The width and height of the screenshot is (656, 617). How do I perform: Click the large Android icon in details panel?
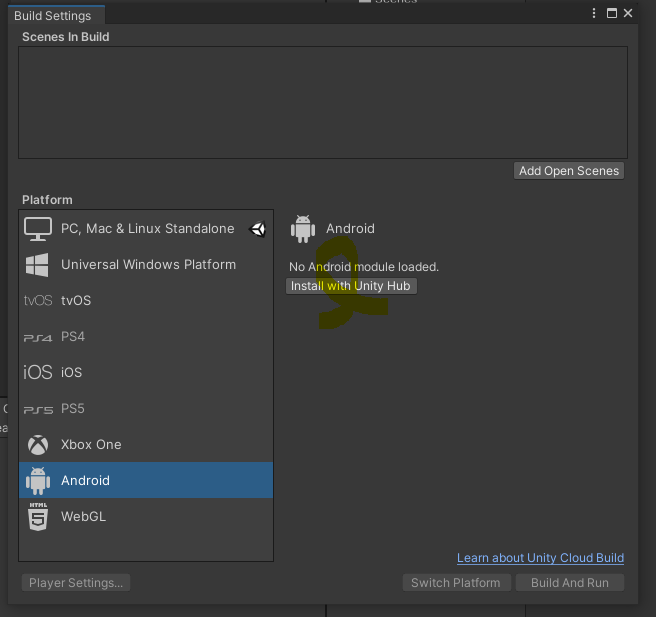(x=303, y=229)
